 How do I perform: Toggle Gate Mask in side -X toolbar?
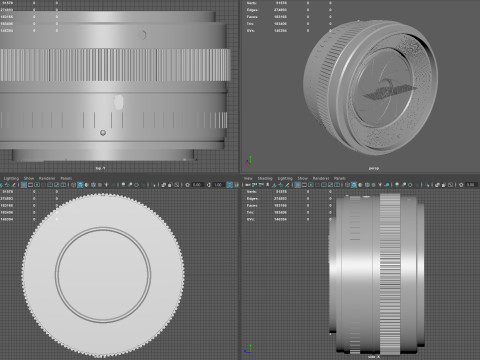(x=317, y=184)
